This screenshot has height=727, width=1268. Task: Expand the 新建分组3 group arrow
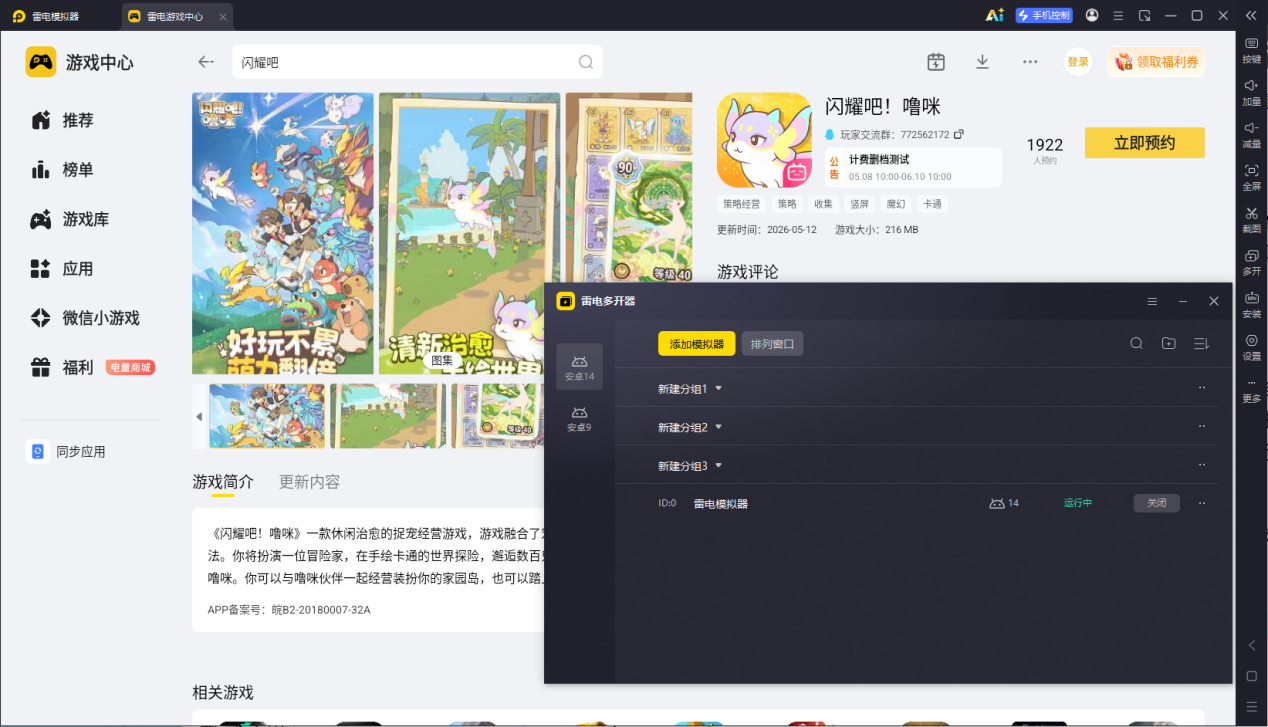click(718, 466)
